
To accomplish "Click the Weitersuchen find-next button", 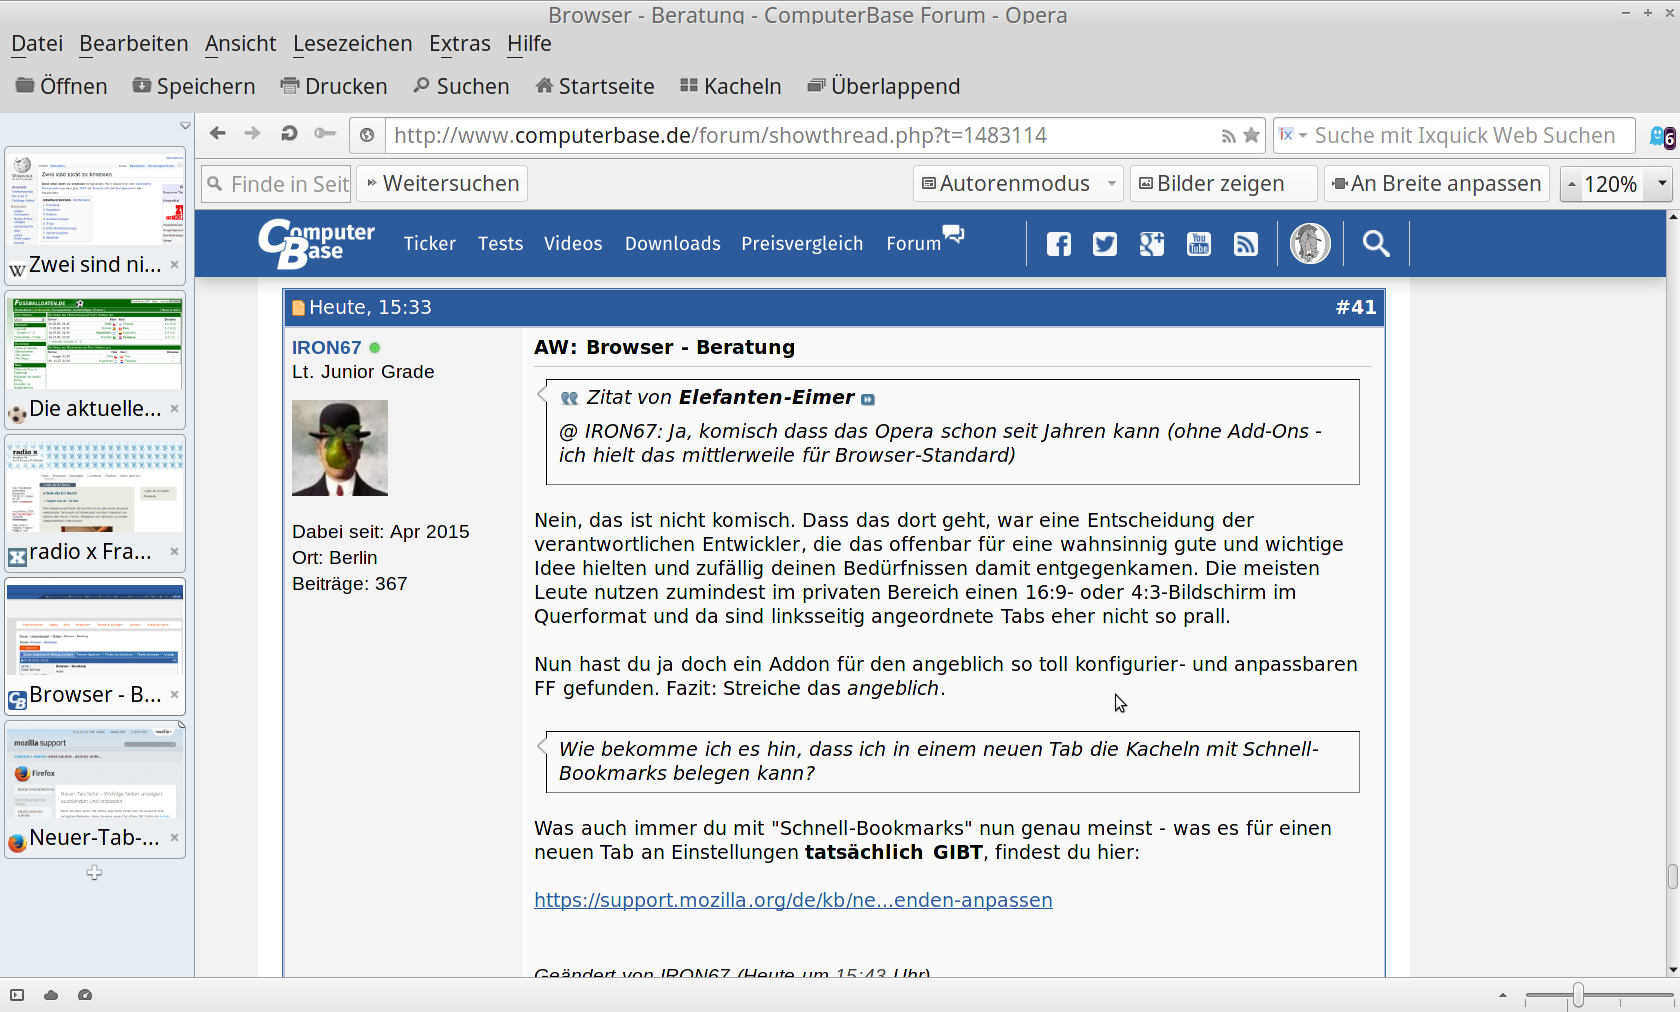I will [x=443, y=184].
